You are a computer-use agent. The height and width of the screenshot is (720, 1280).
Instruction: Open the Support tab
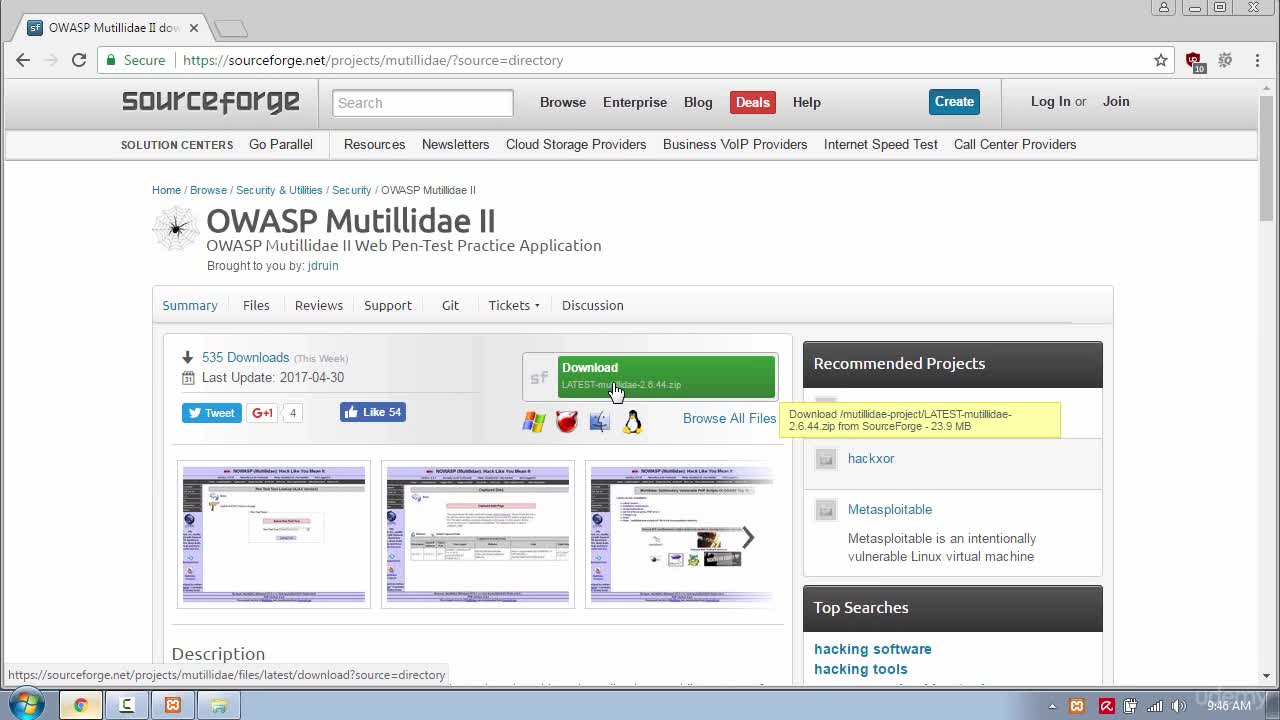point(388,305)
